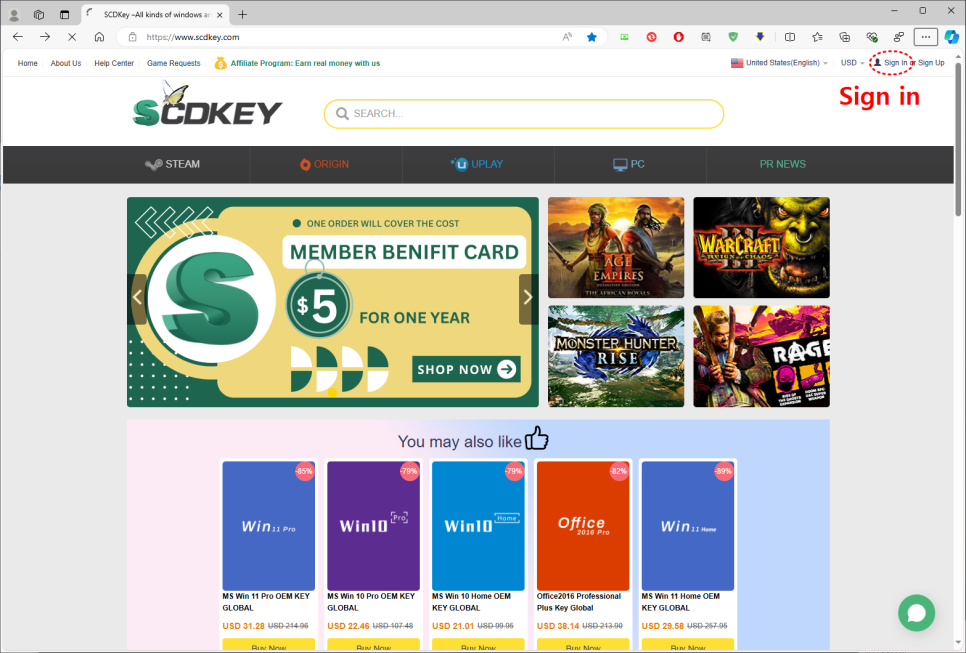
Task: Open site information lock icon in address bar
Action: (x=132, y=37)
